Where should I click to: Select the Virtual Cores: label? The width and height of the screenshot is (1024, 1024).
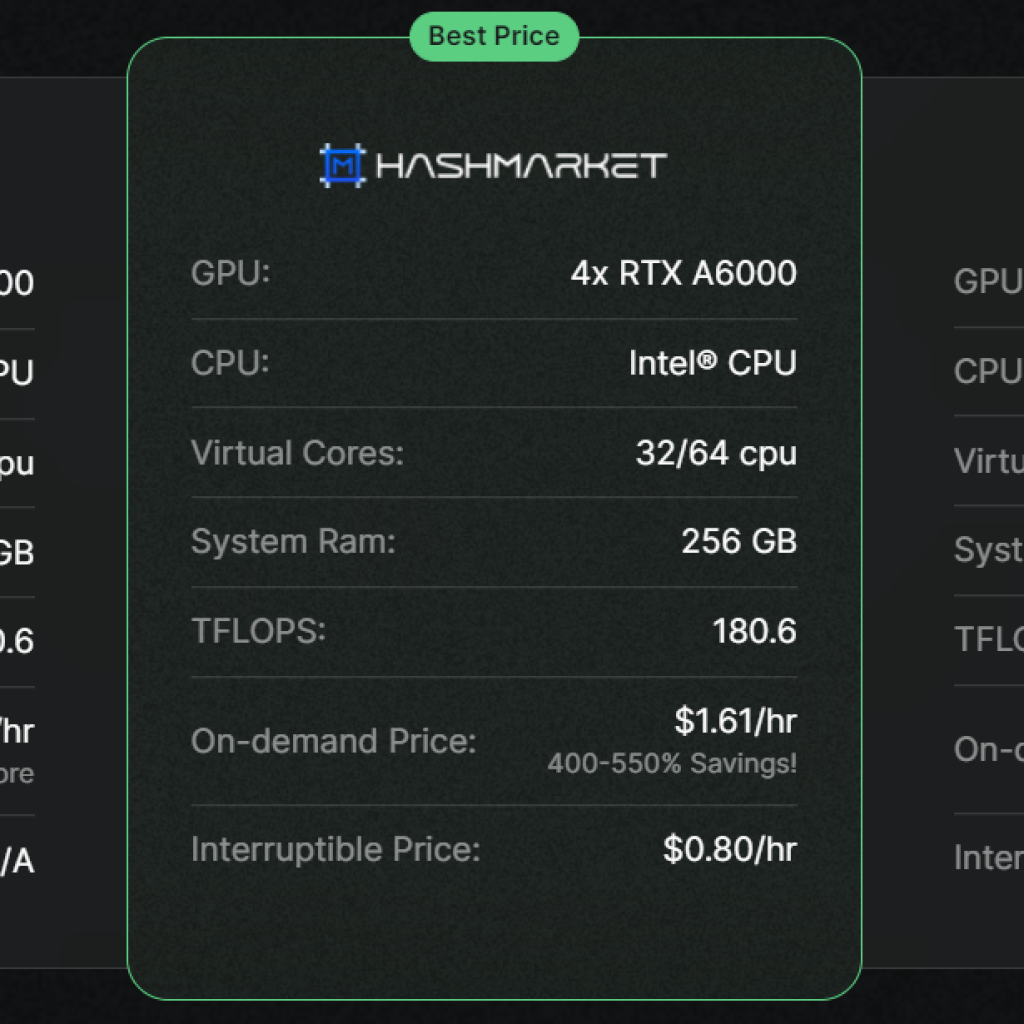297,453
